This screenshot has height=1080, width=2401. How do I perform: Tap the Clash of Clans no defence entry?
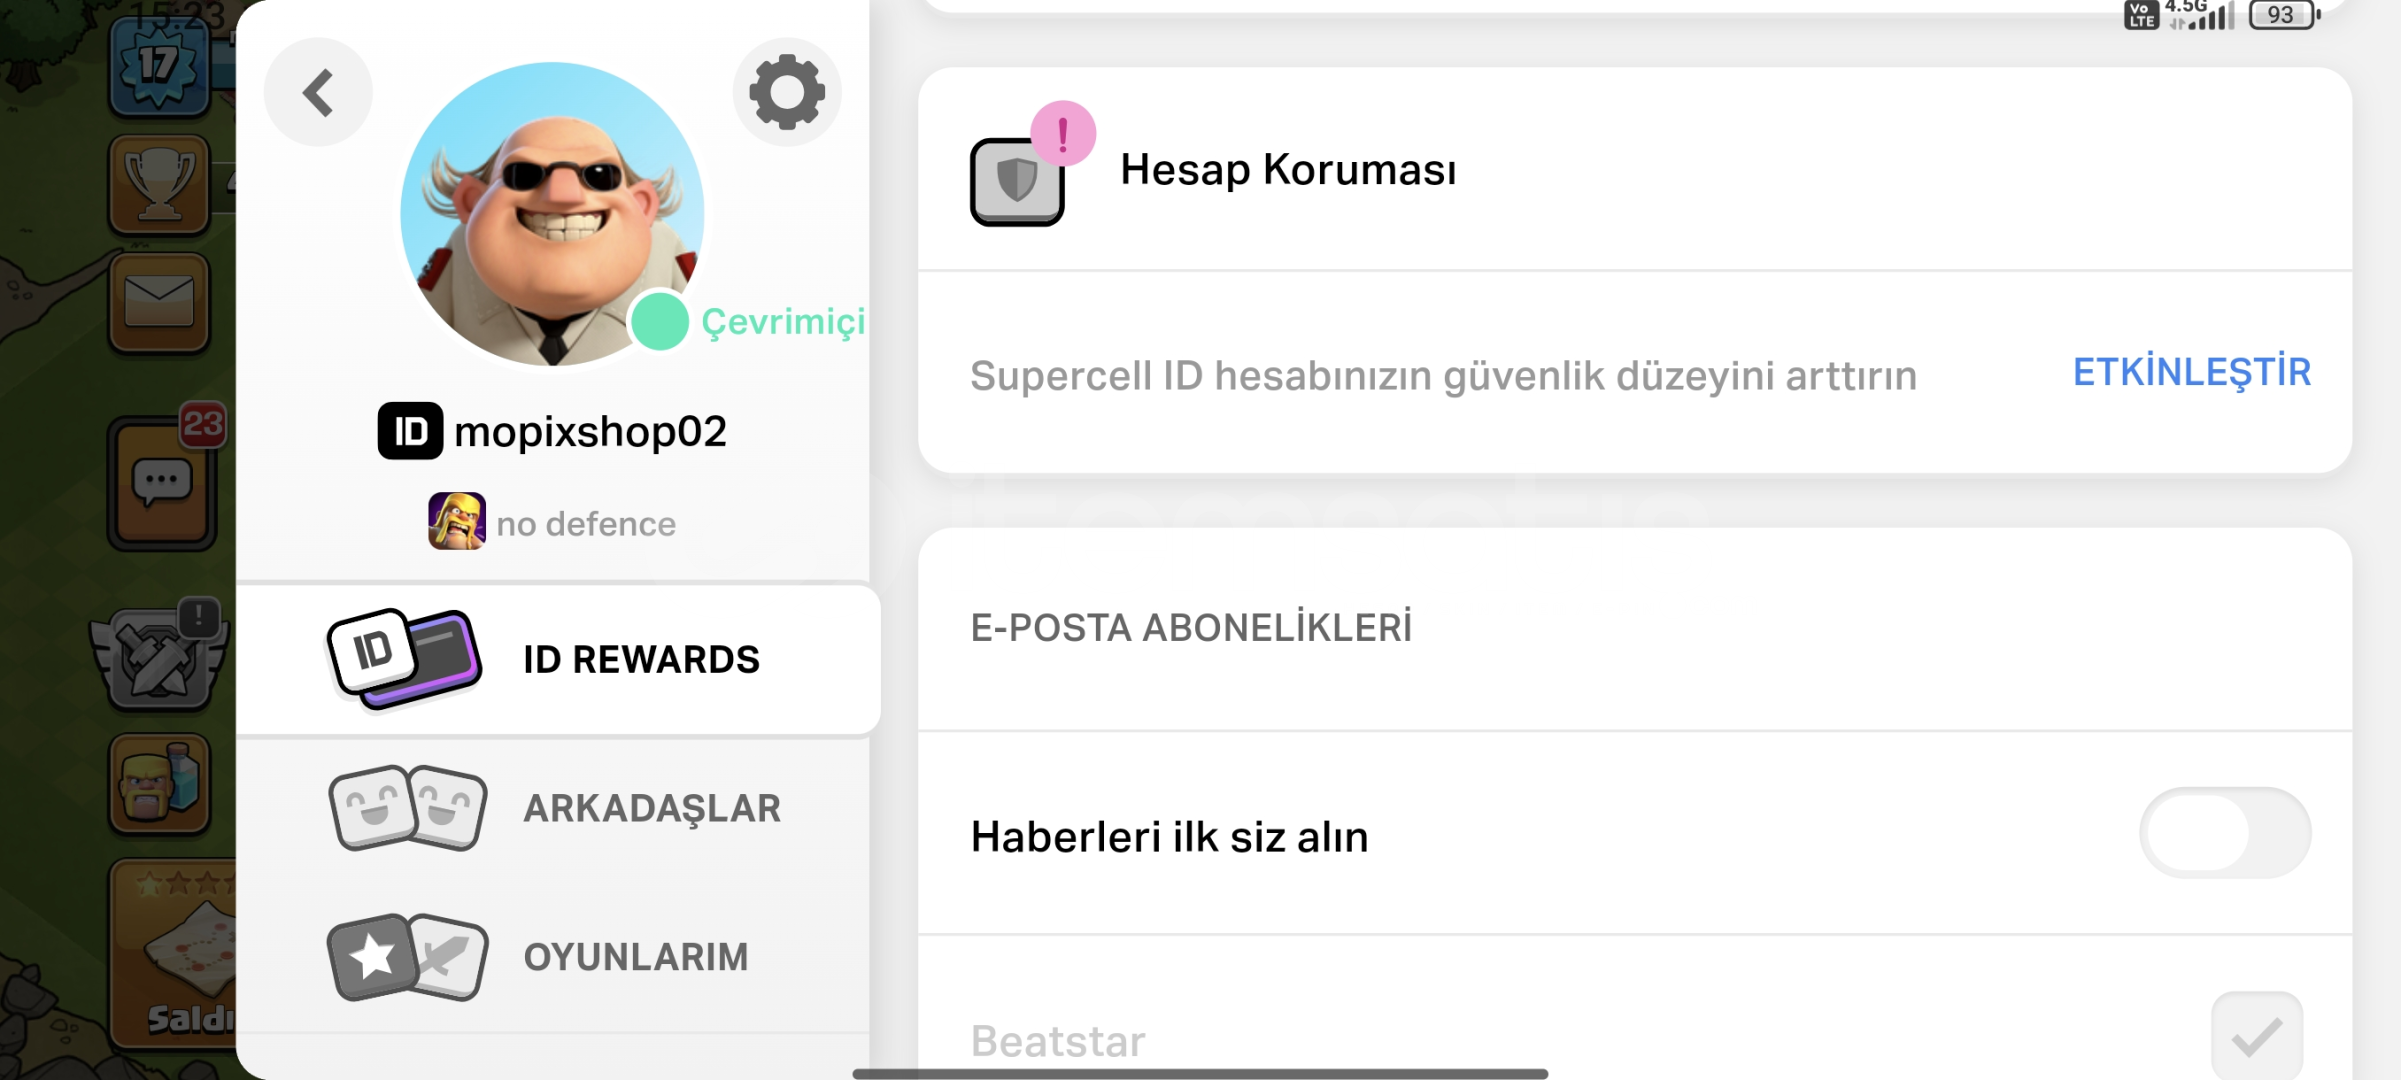pyautogui.click(x=552, y=522)
